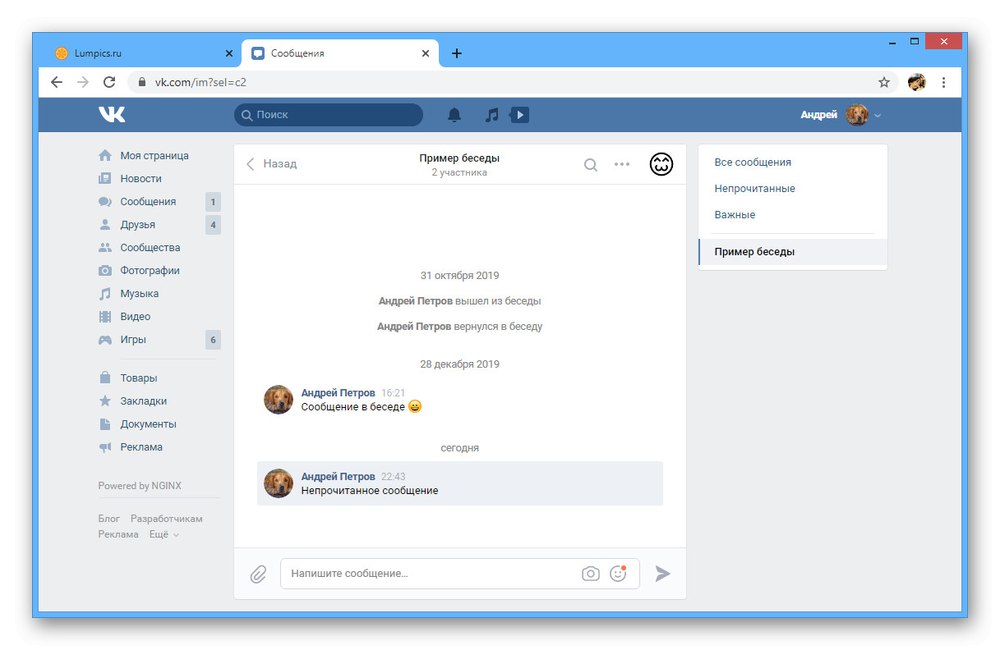Click the paperclip attach icon
The image size is (1000, 650).
[x=258, y=574]
